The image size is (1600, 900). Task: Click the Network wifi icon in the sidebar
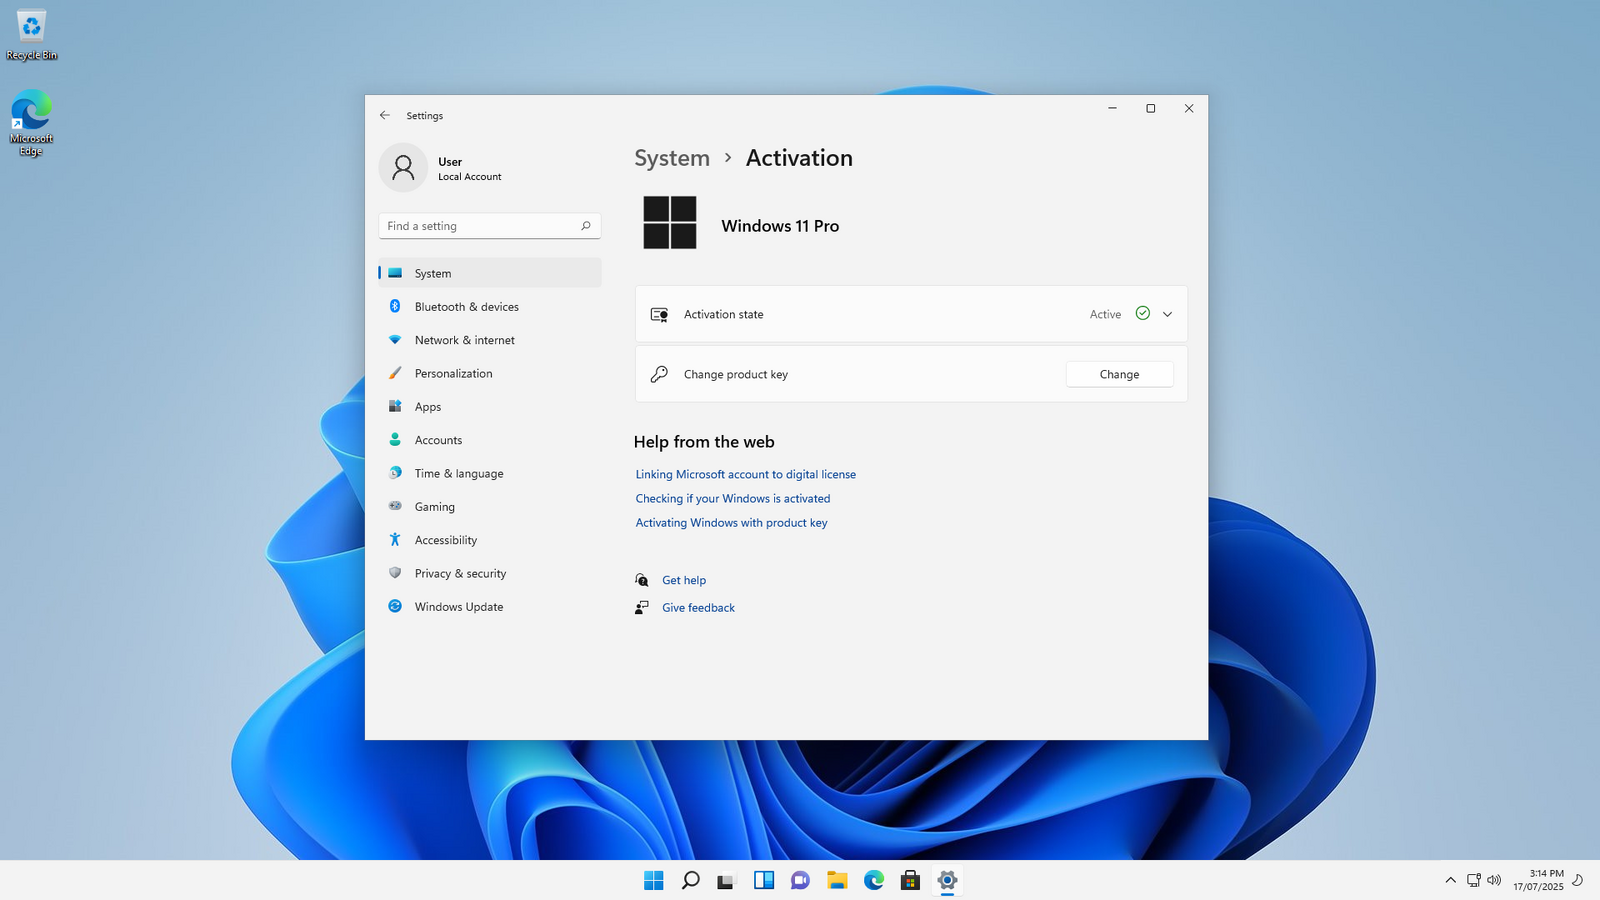(395, 340)
